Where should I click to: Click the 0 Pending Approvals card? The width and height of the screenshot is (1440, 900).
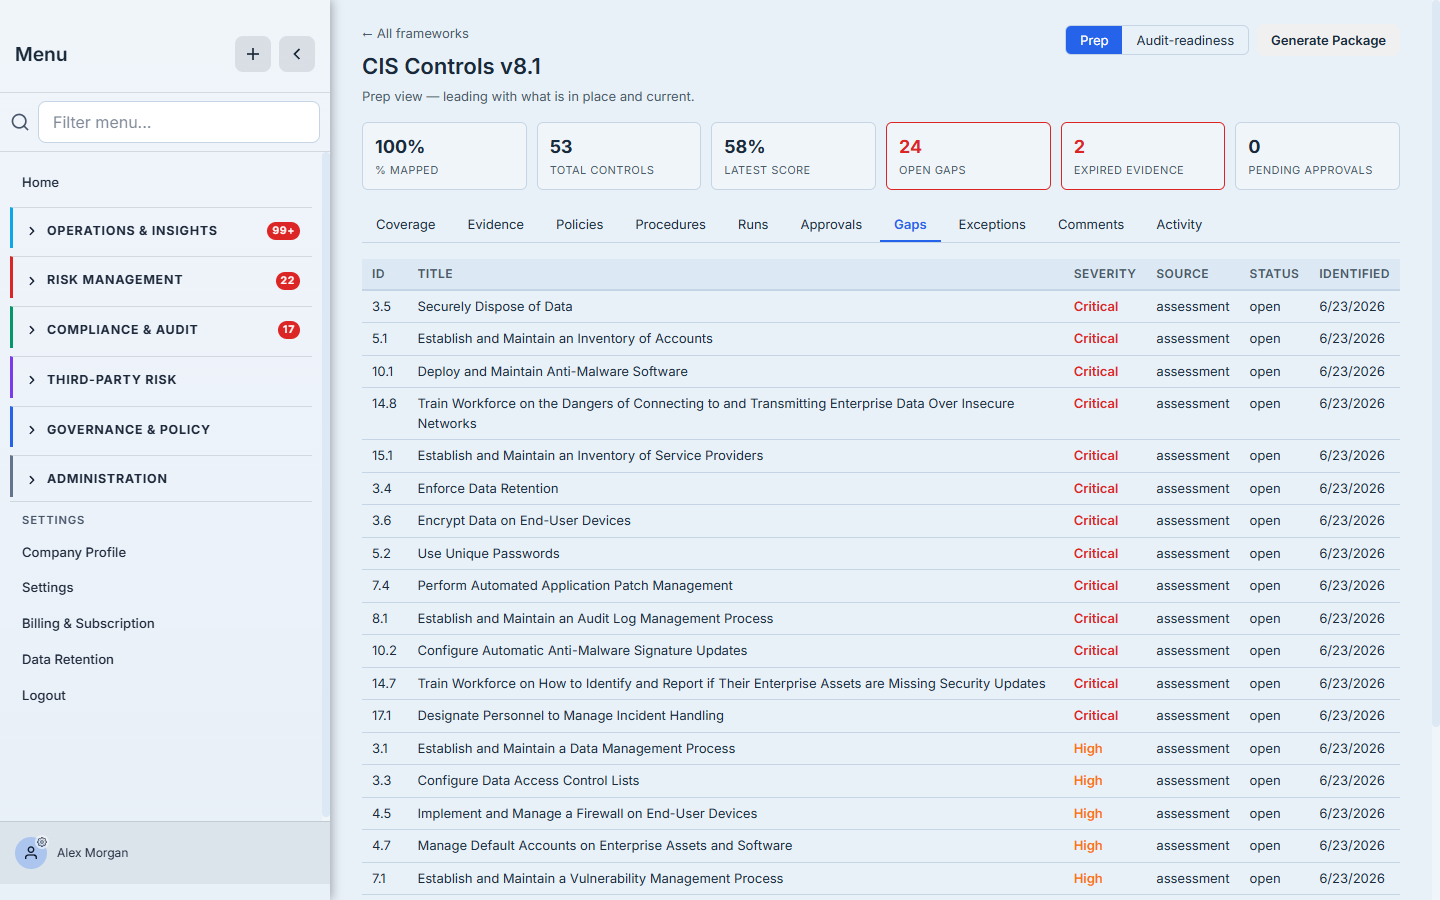pyautogui.click(x=1317, y=156)
